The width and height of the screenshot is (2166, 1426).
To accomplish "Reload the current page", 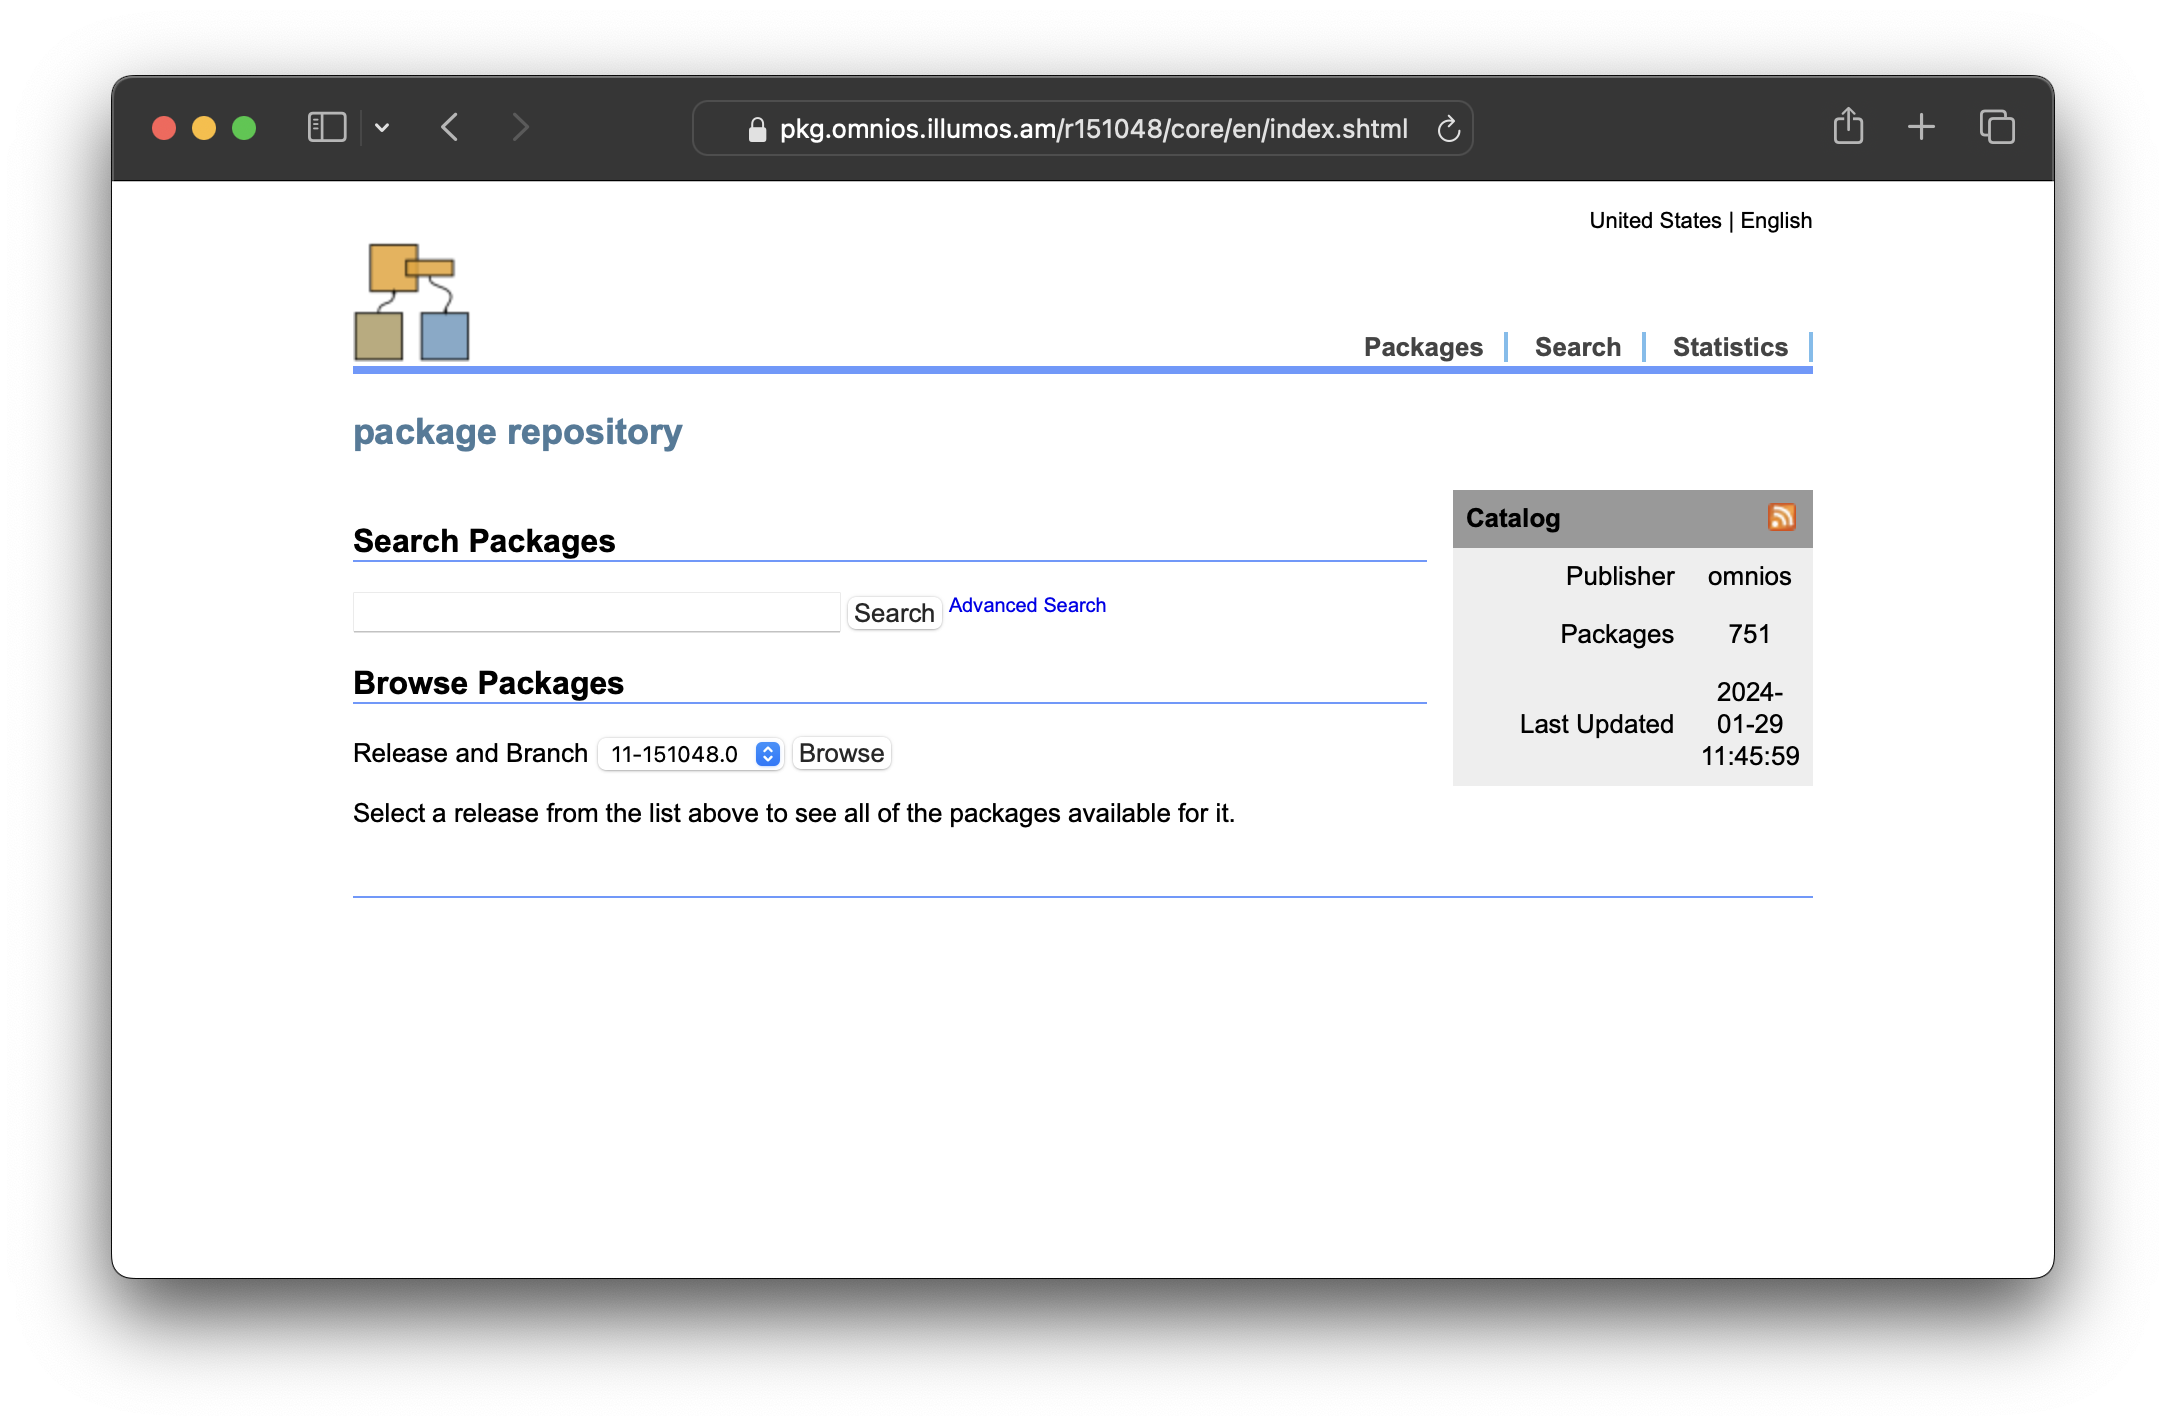I will pos(1450,128).
